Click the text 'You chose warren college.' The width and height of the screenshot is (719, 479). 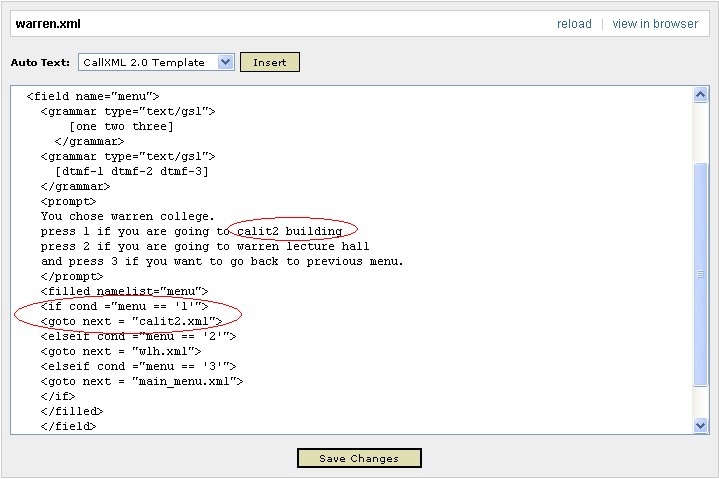point(127,216)
